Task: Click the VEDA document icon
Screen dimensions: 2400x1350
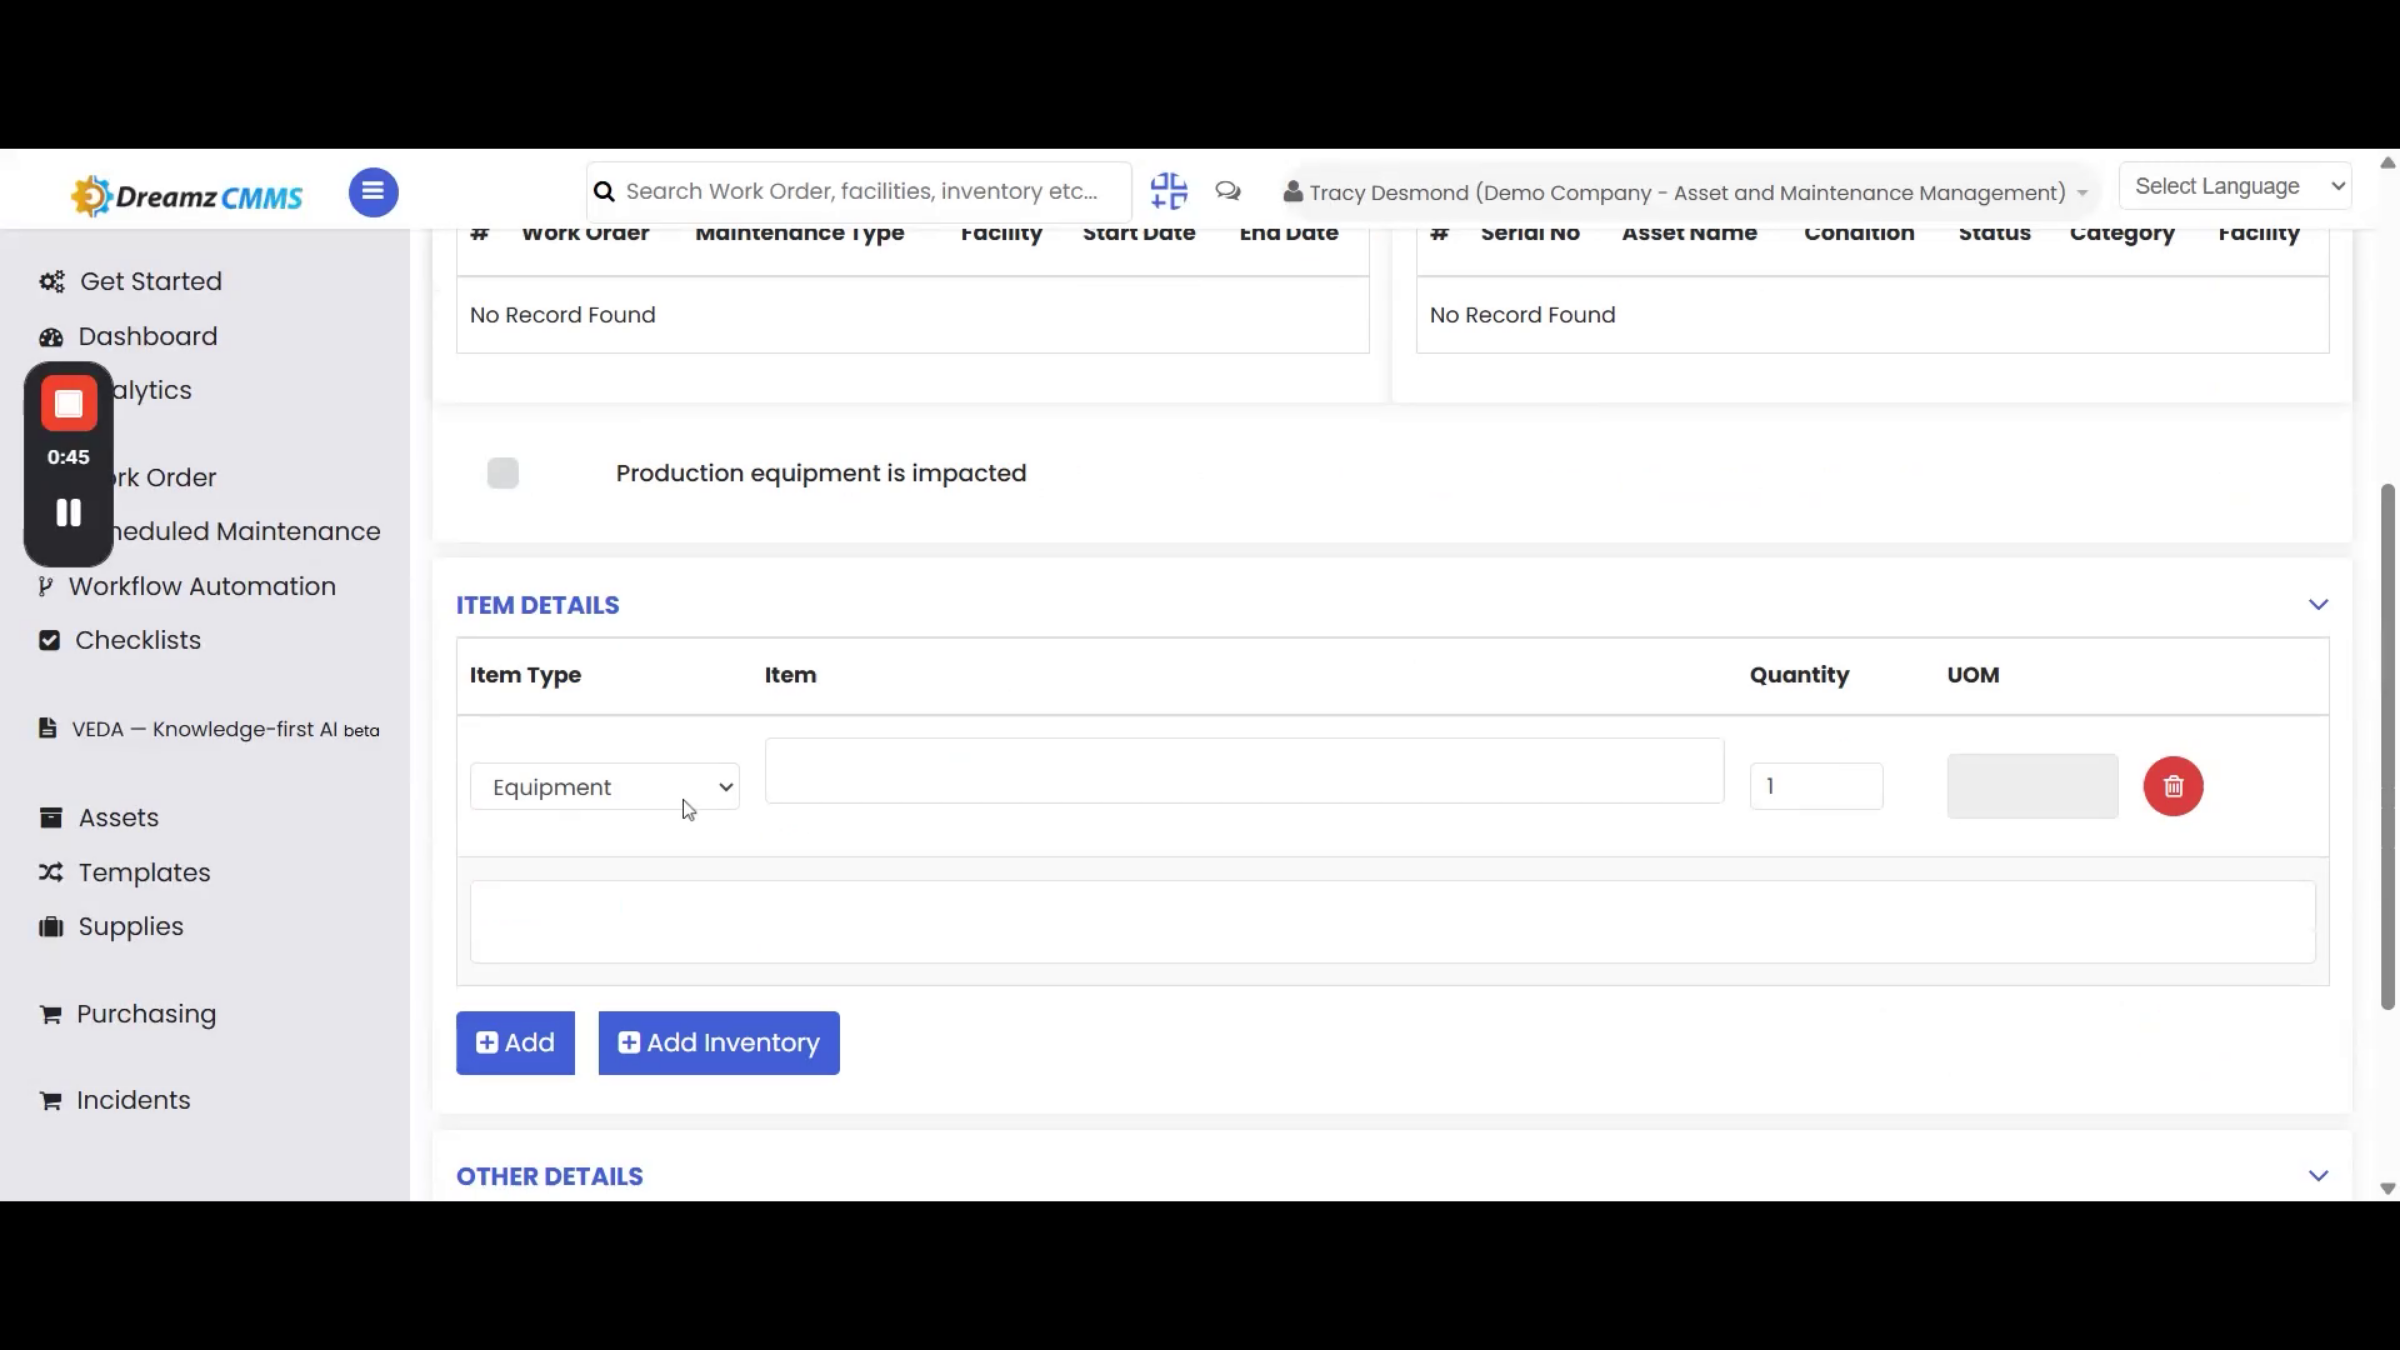Action: tap(47, 728)
